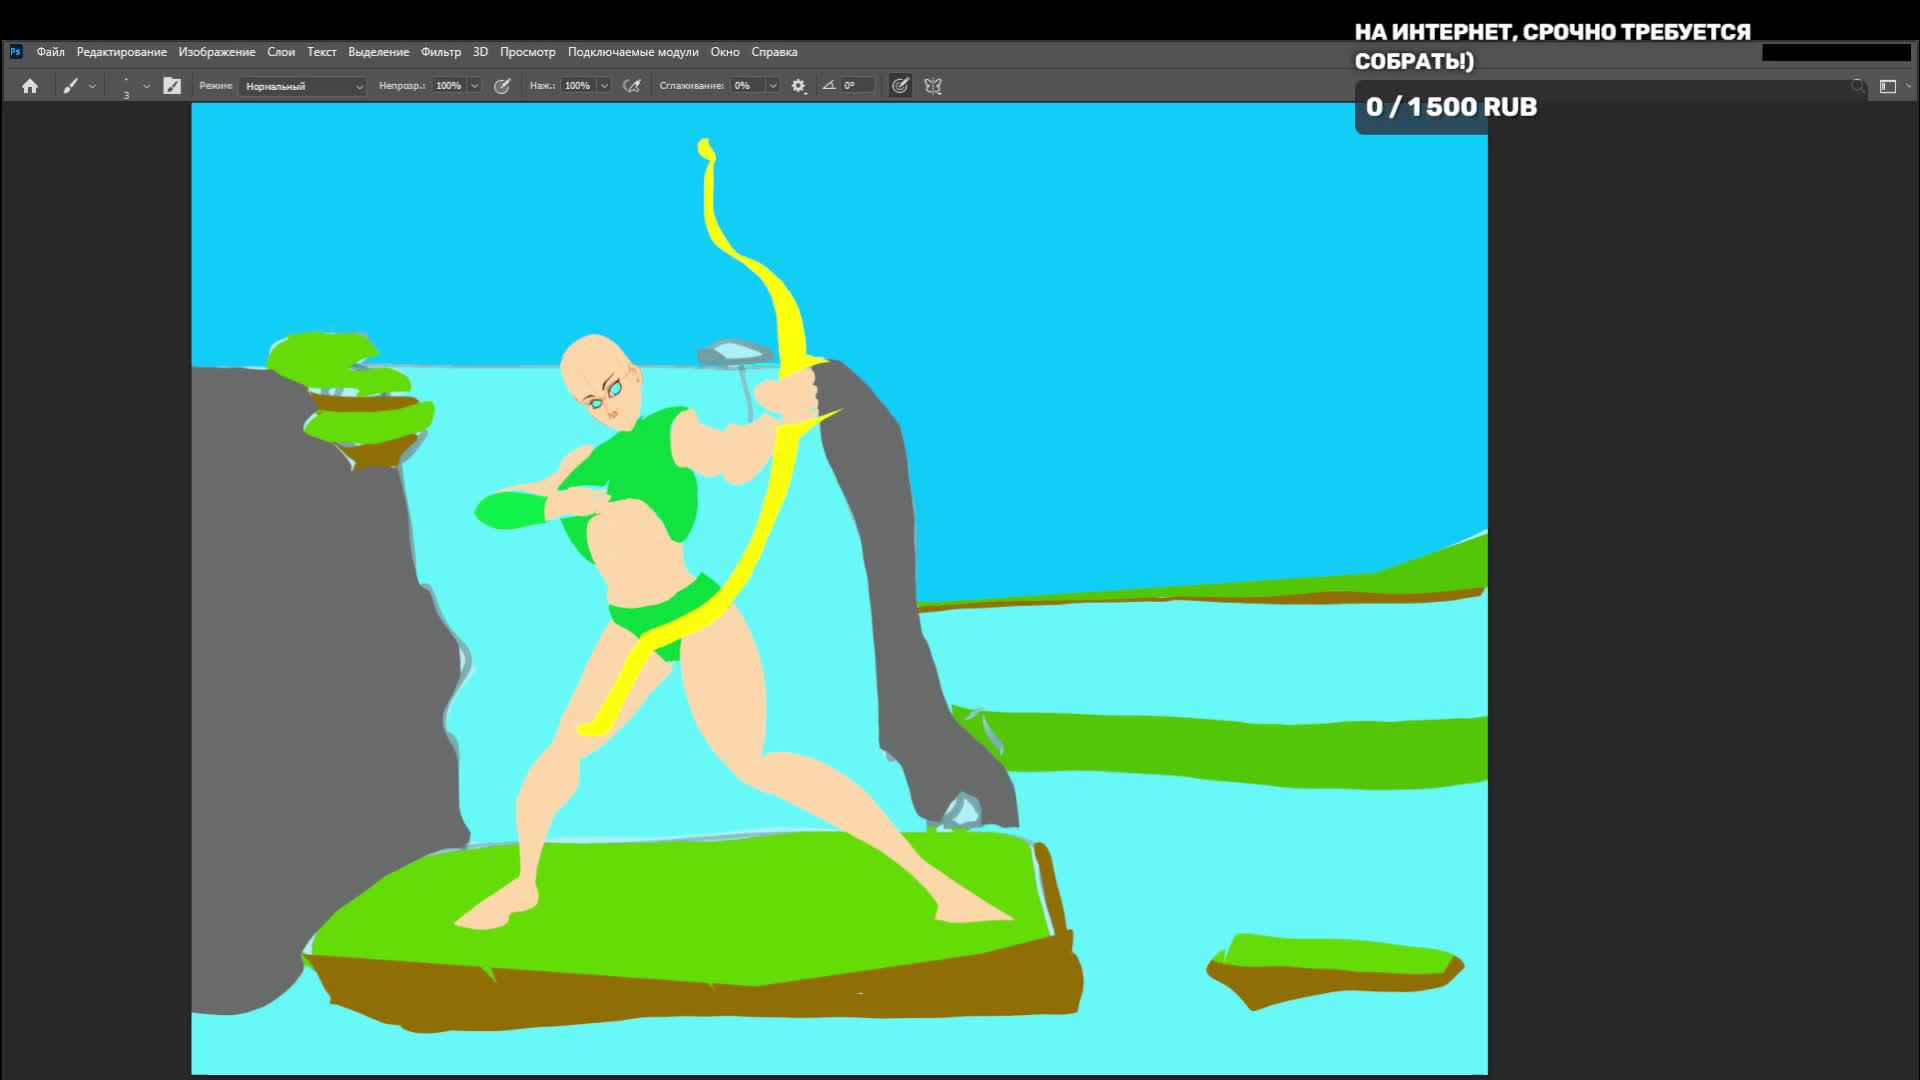Screen dimensions: 1920x1080
Task: Click the search magnifier icon
Action: [x=1858, y=86]
